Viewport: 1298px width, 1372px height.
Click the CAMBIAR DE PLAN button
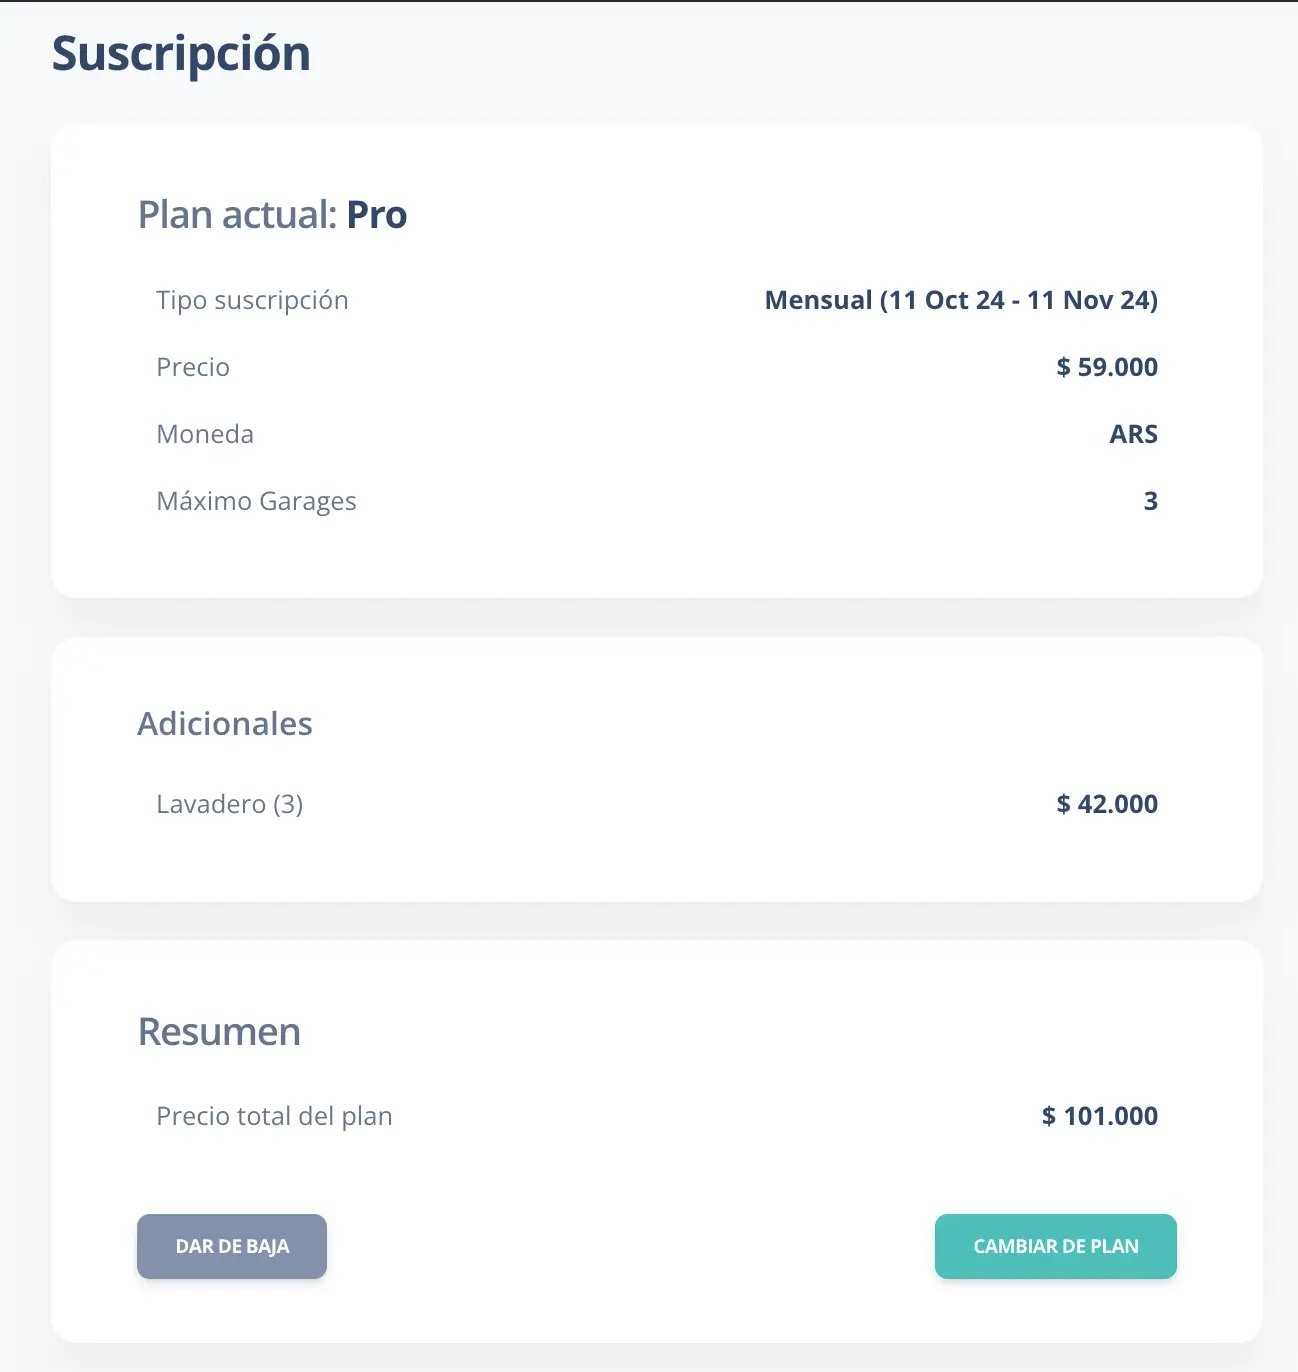click(1055, 1246)
